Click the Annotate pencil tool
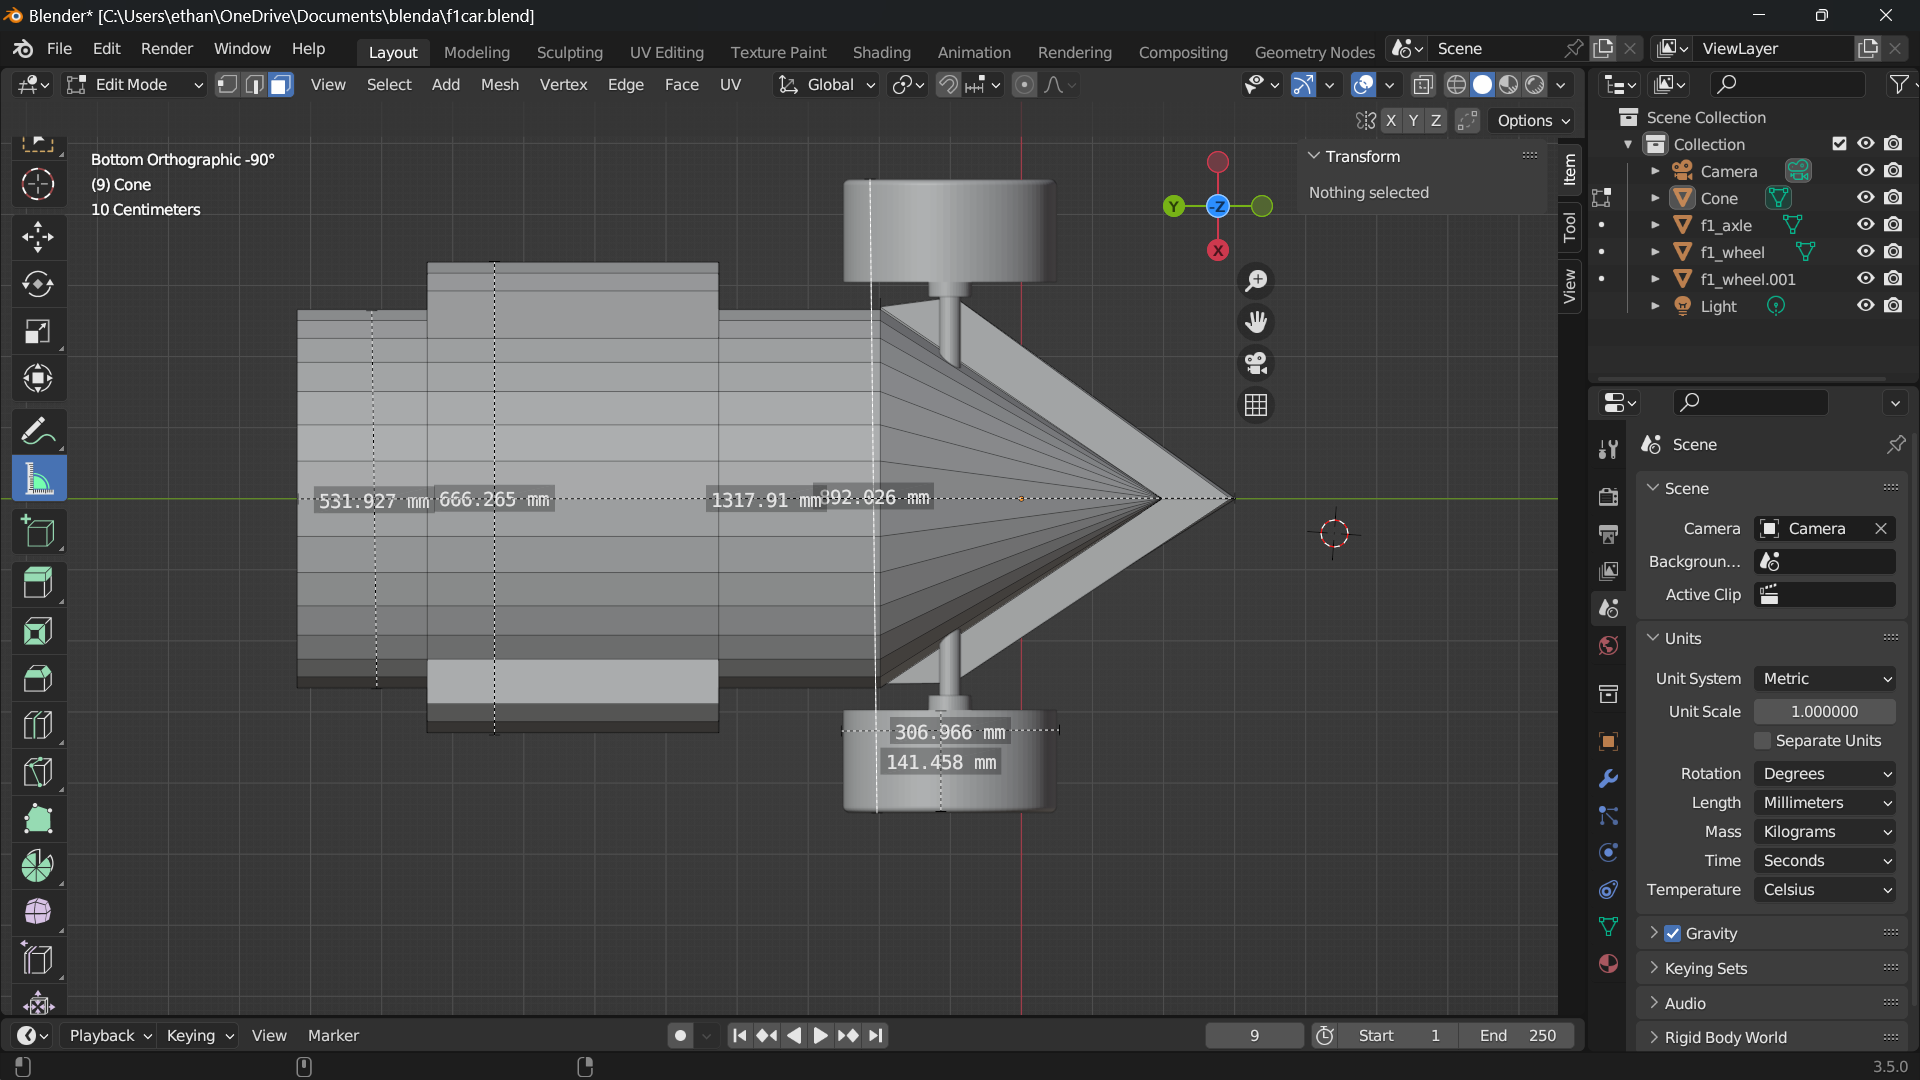This screenshot has width=1920, height=1080. click(x=38, y=432)
